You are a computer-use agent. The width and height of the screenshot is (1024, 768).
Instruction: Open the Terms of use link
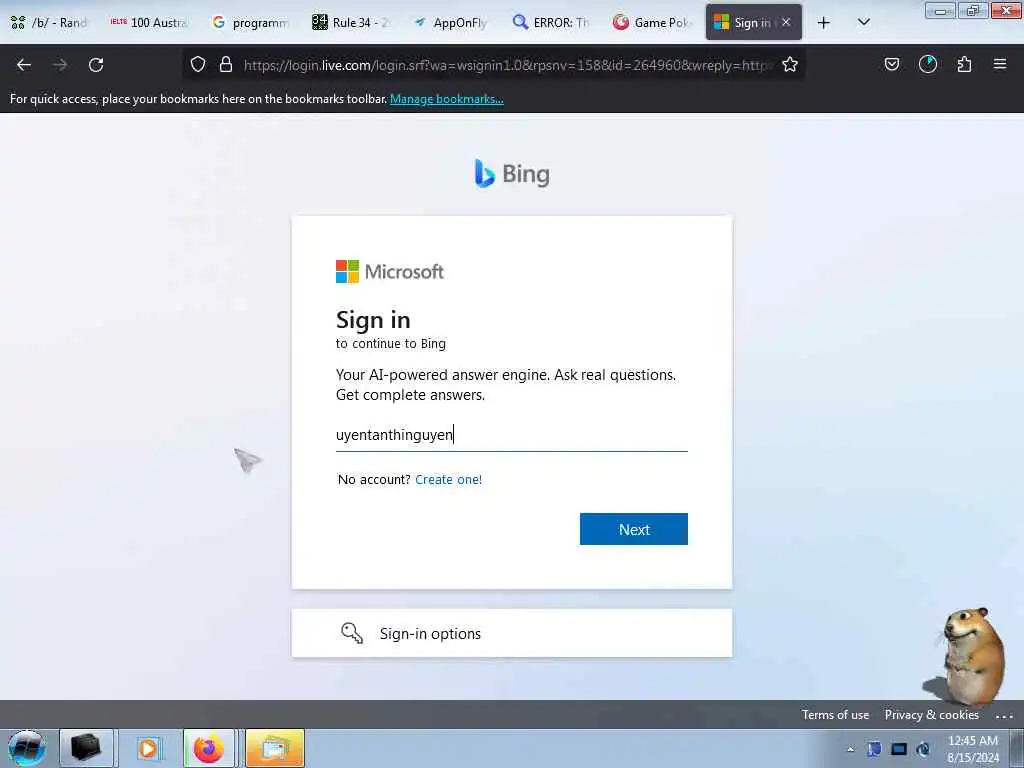(835, 714)
